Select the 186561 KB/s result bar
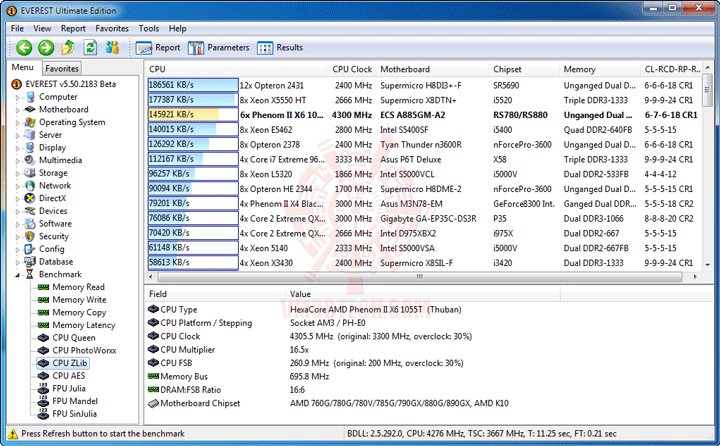The width and height of the screenshot is (720, 446). coord(193,85)
